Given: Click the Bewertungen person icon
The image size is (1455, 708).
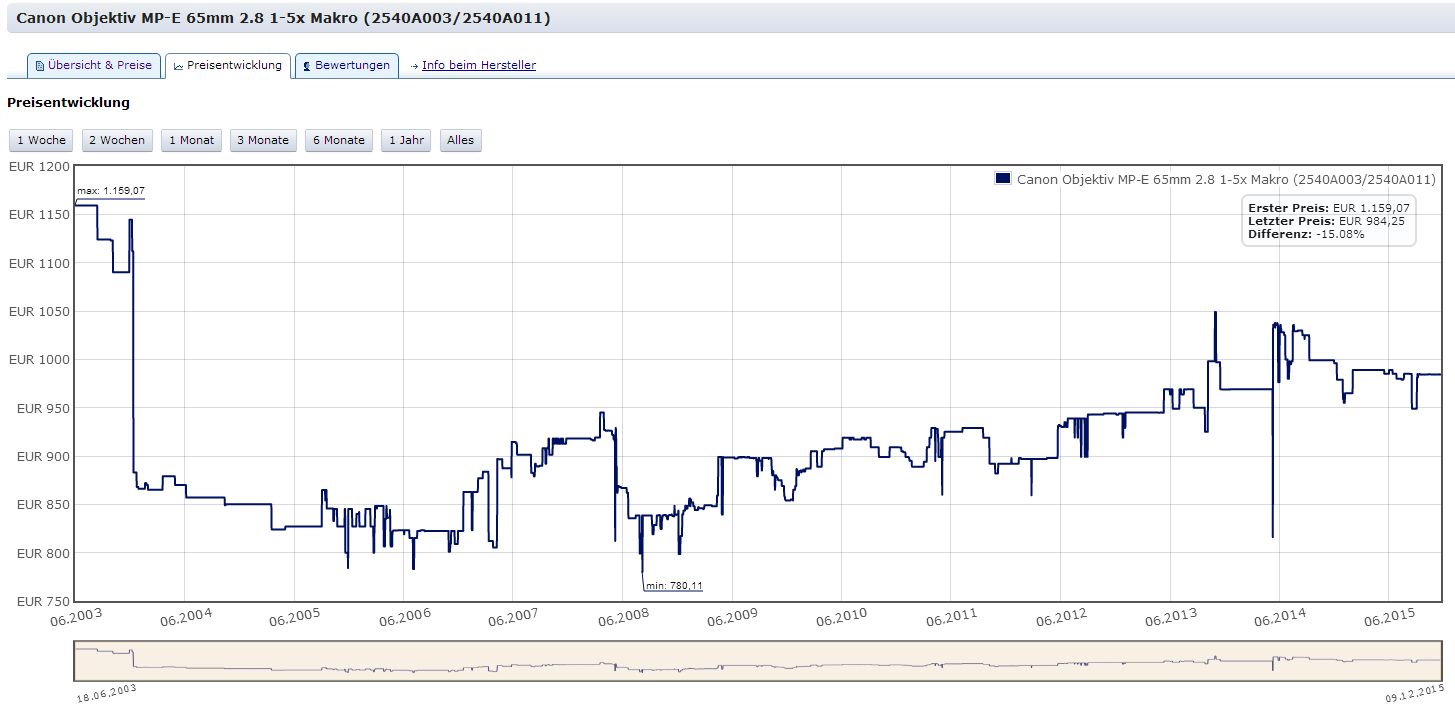Looking at the screenshot, I should click(x=306, y=66).
